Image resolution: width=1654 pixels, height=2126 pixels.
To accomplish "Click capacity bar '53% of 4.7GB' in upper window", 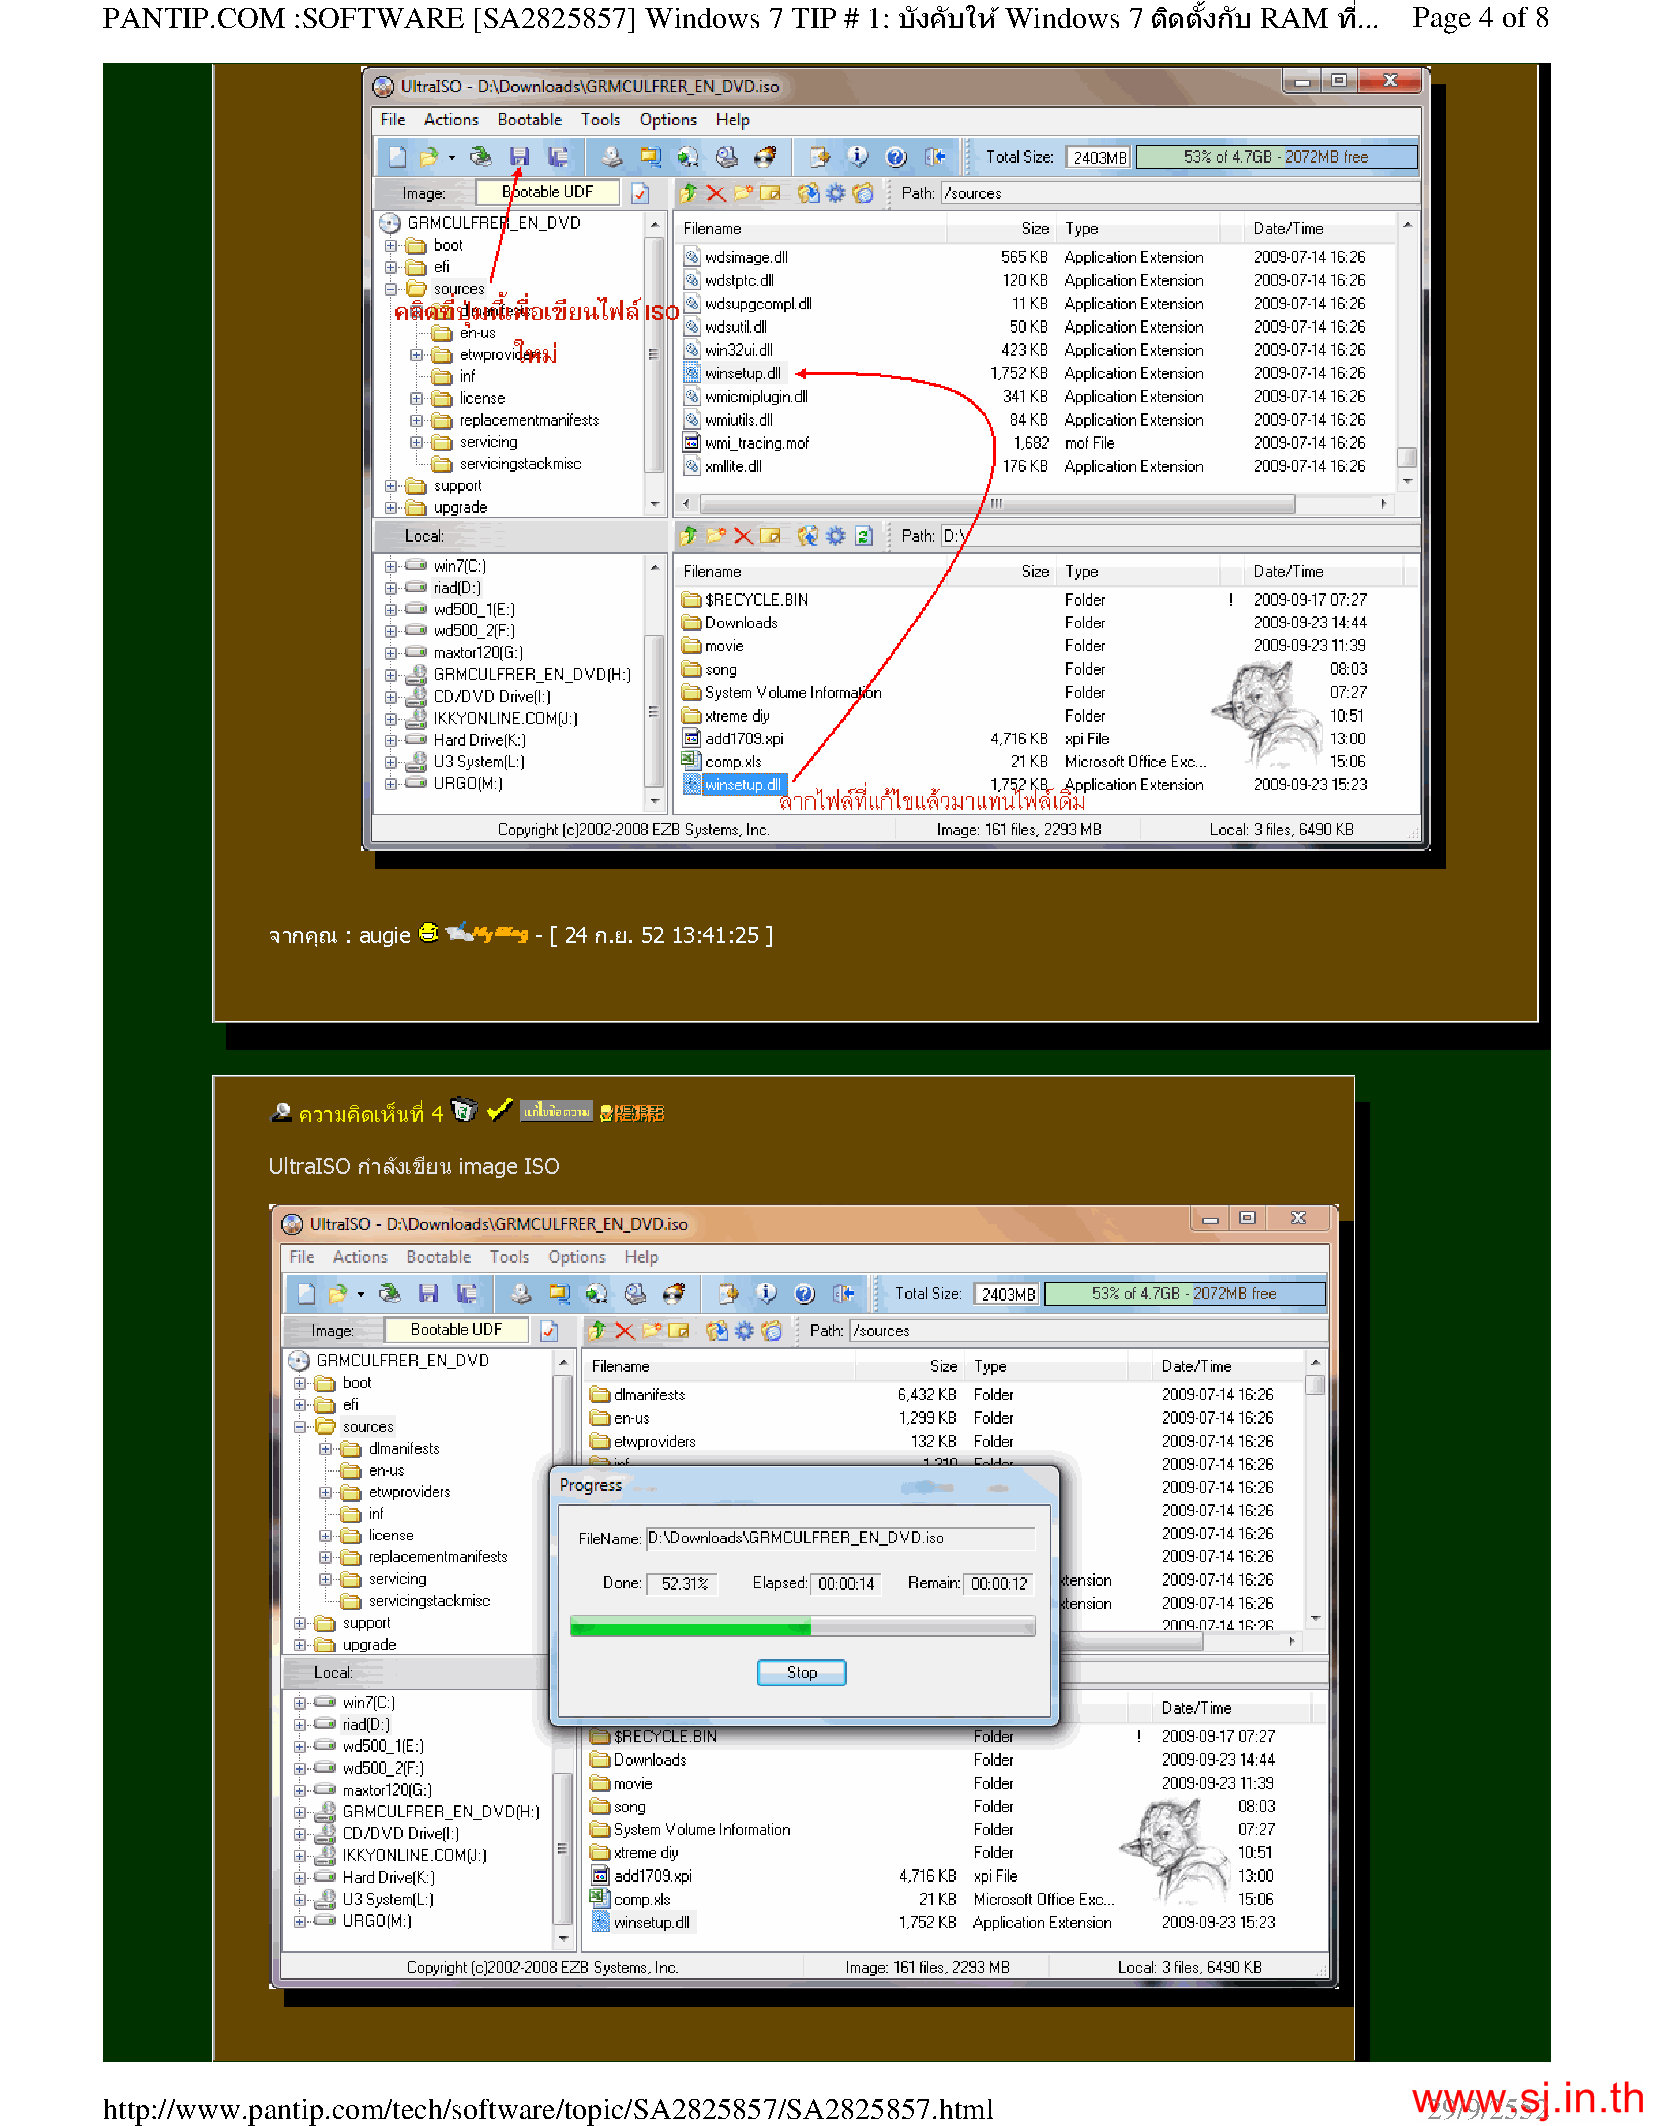I will tap(1276, 158).
